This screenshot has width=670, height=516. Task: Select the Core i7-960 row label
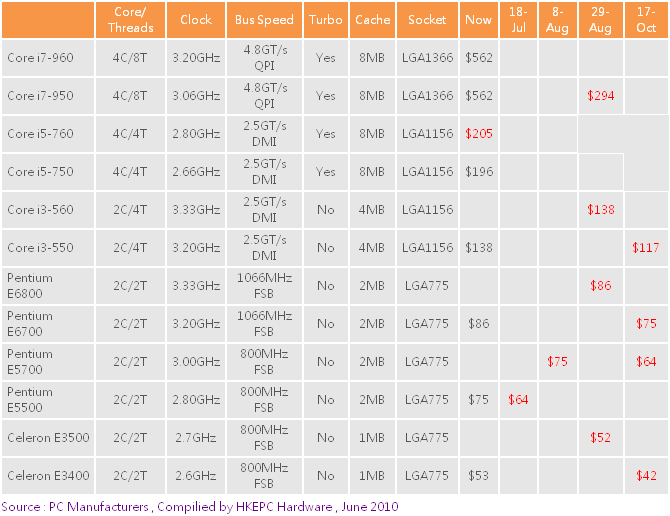[40, 58]
